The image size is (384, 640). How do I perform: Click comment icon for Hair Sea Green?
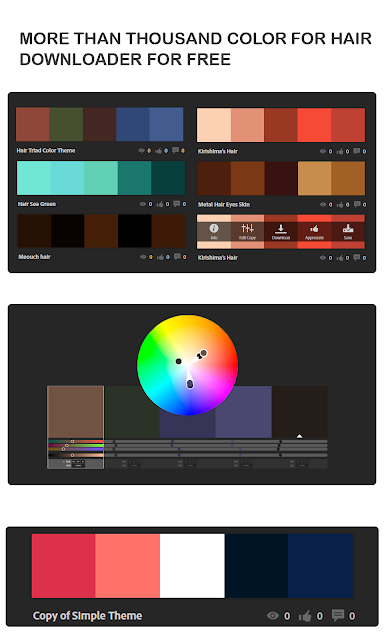click(x=177, y=204)
